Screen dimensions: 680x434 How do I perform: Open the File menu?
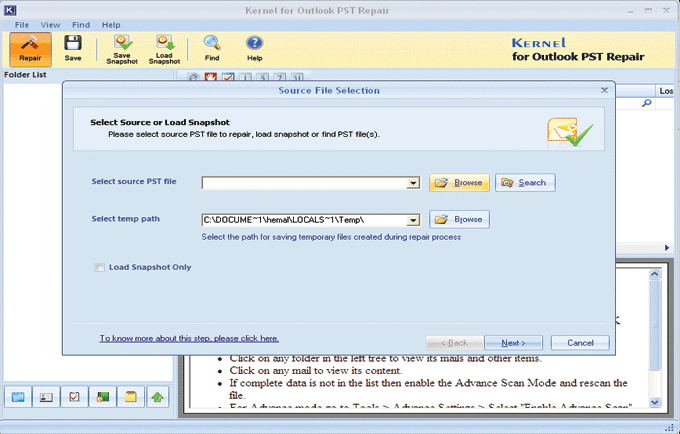click(22, 24)
